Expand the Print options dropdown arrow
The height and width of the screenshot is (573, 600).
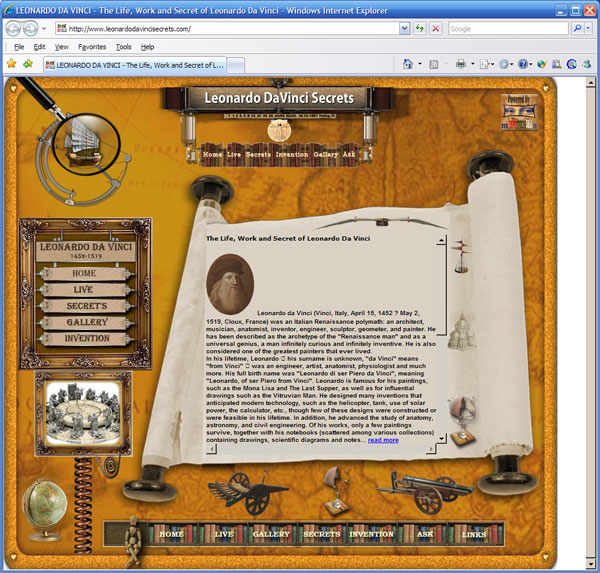(x=471, y=64)
